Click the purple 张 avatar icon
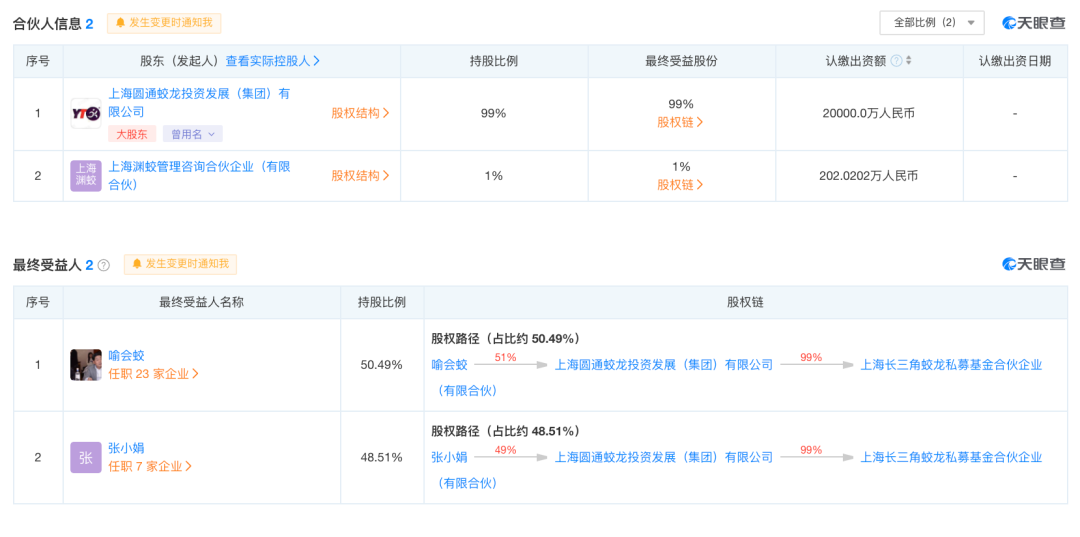1080x537 pixels. click(86, 457)
